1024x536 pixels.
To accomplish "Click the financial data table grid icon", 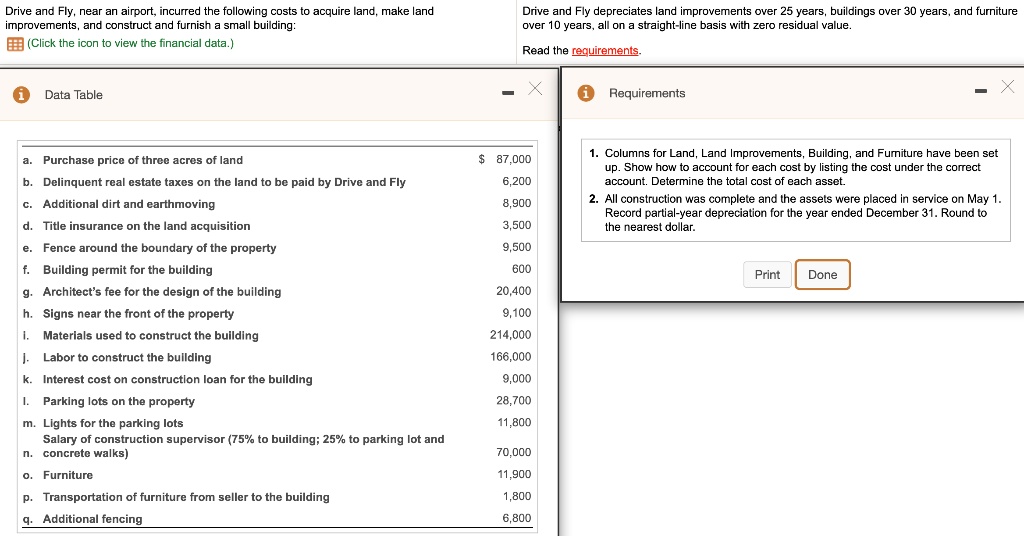I will coord(15,44).
